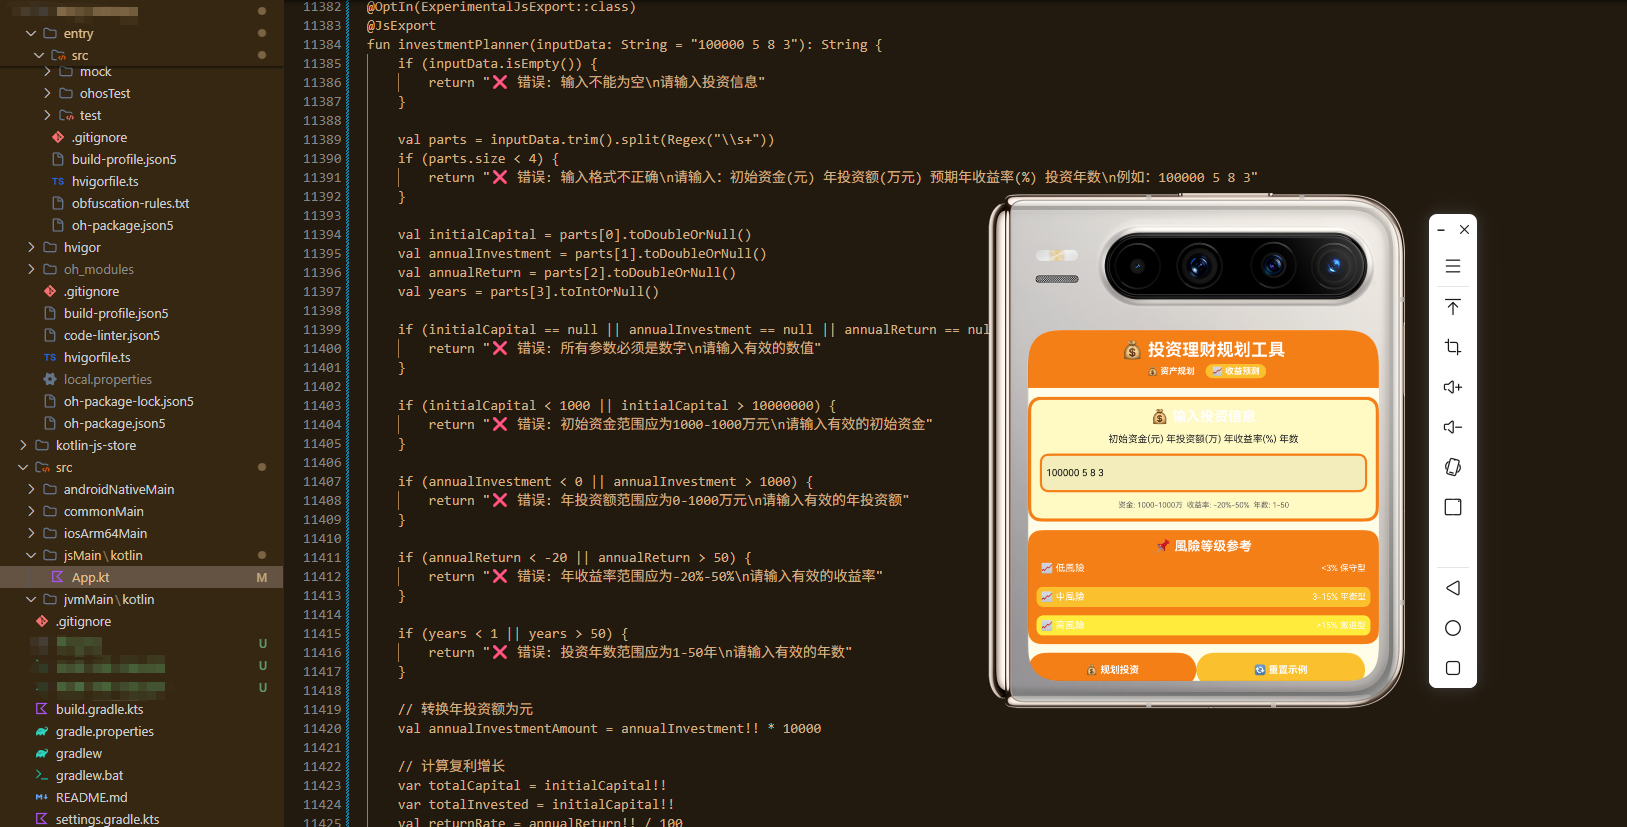Open the gradlew file

click(79, 753)
